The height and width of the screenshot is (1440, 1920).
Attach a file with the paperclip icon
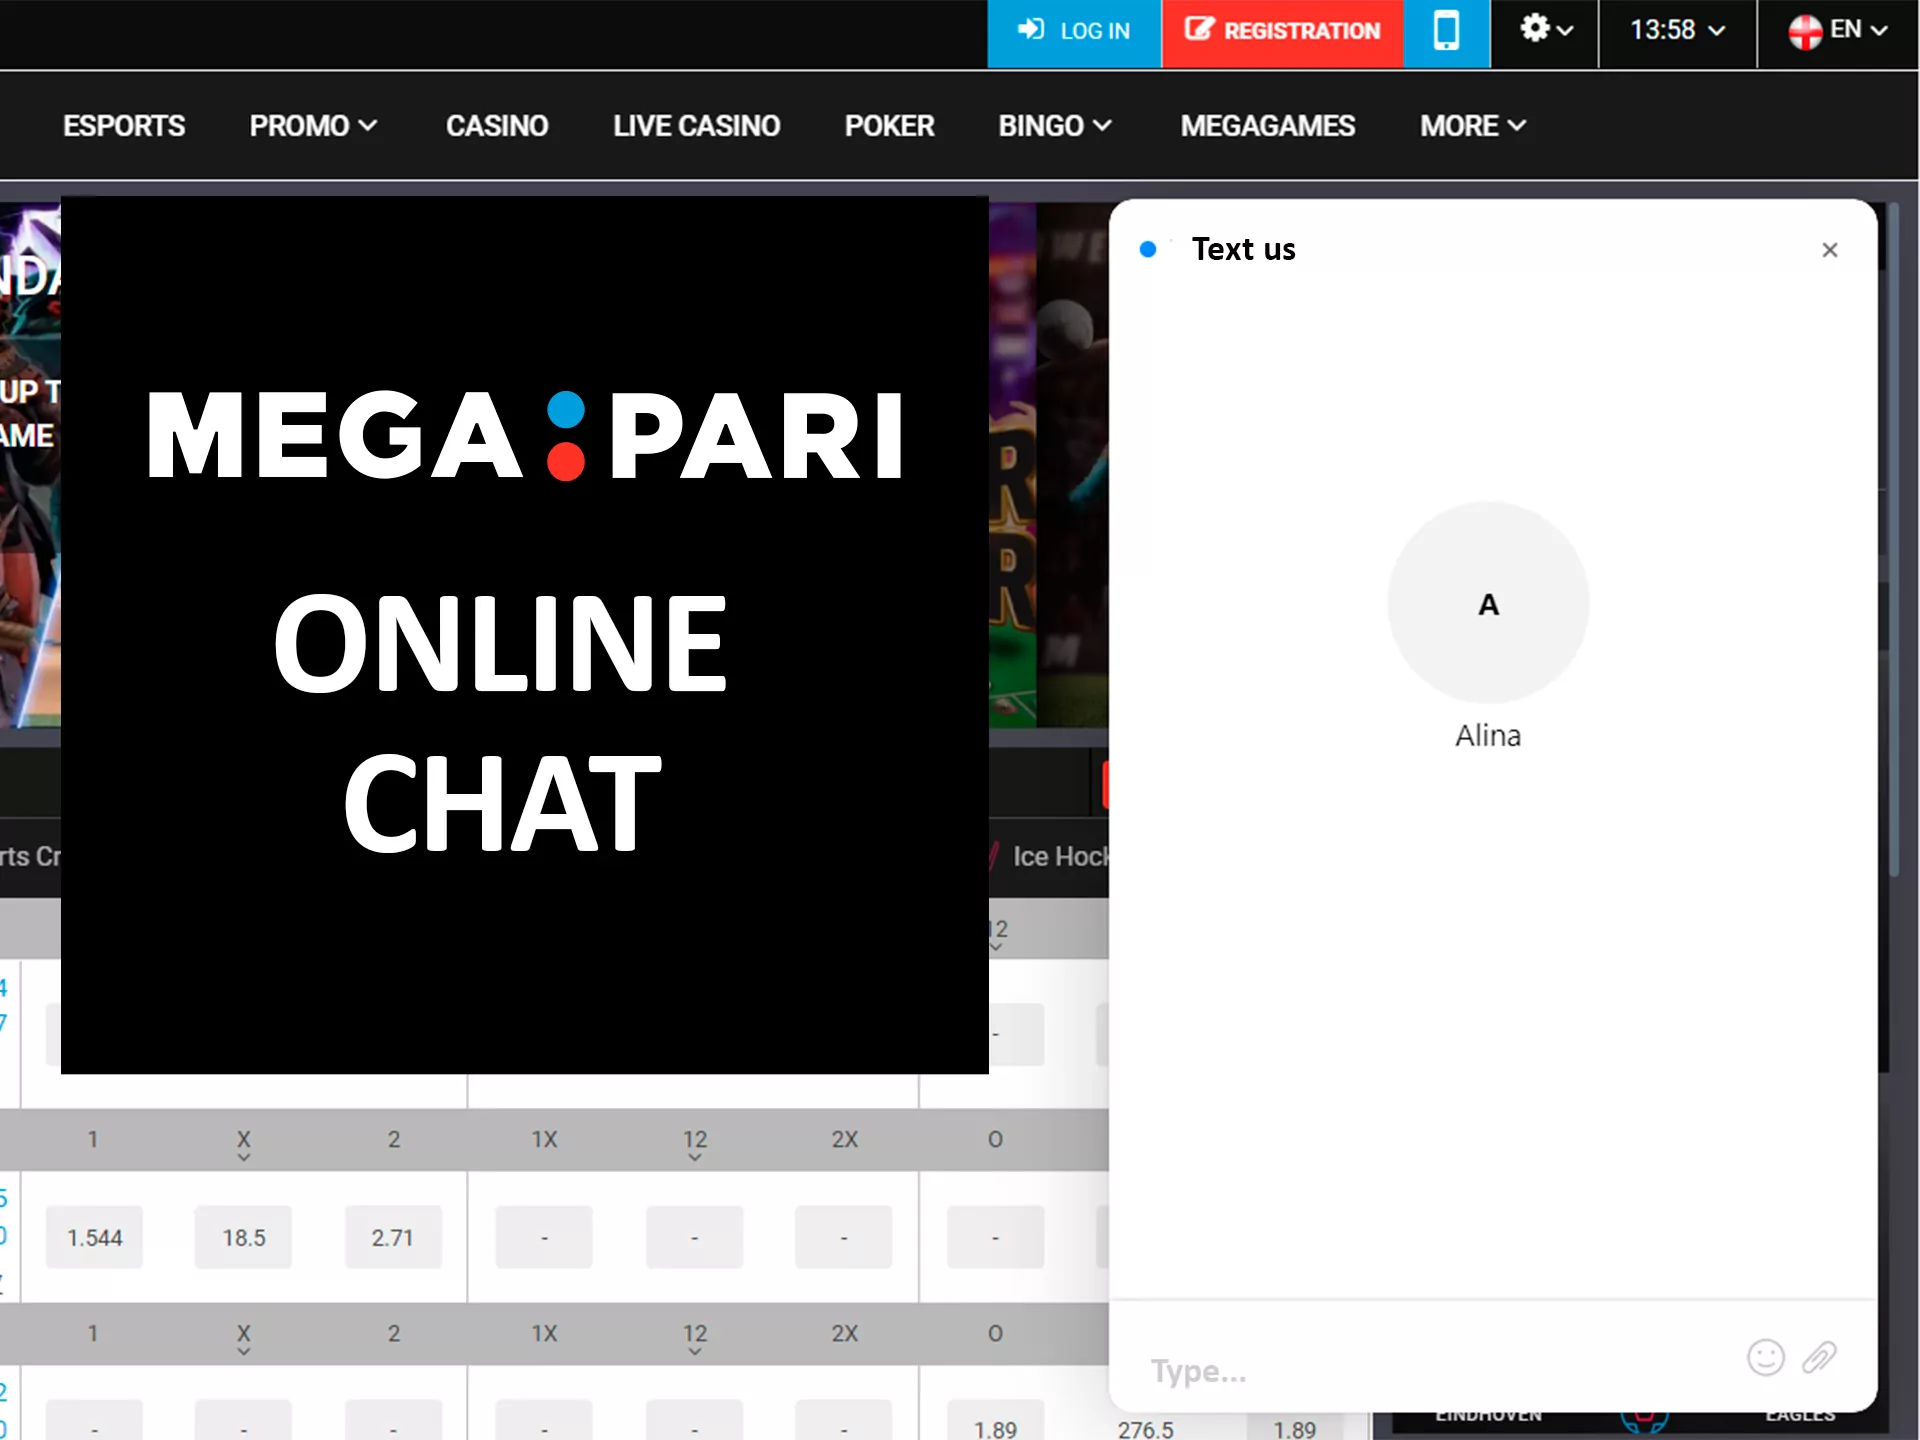pos(1819,1358)
